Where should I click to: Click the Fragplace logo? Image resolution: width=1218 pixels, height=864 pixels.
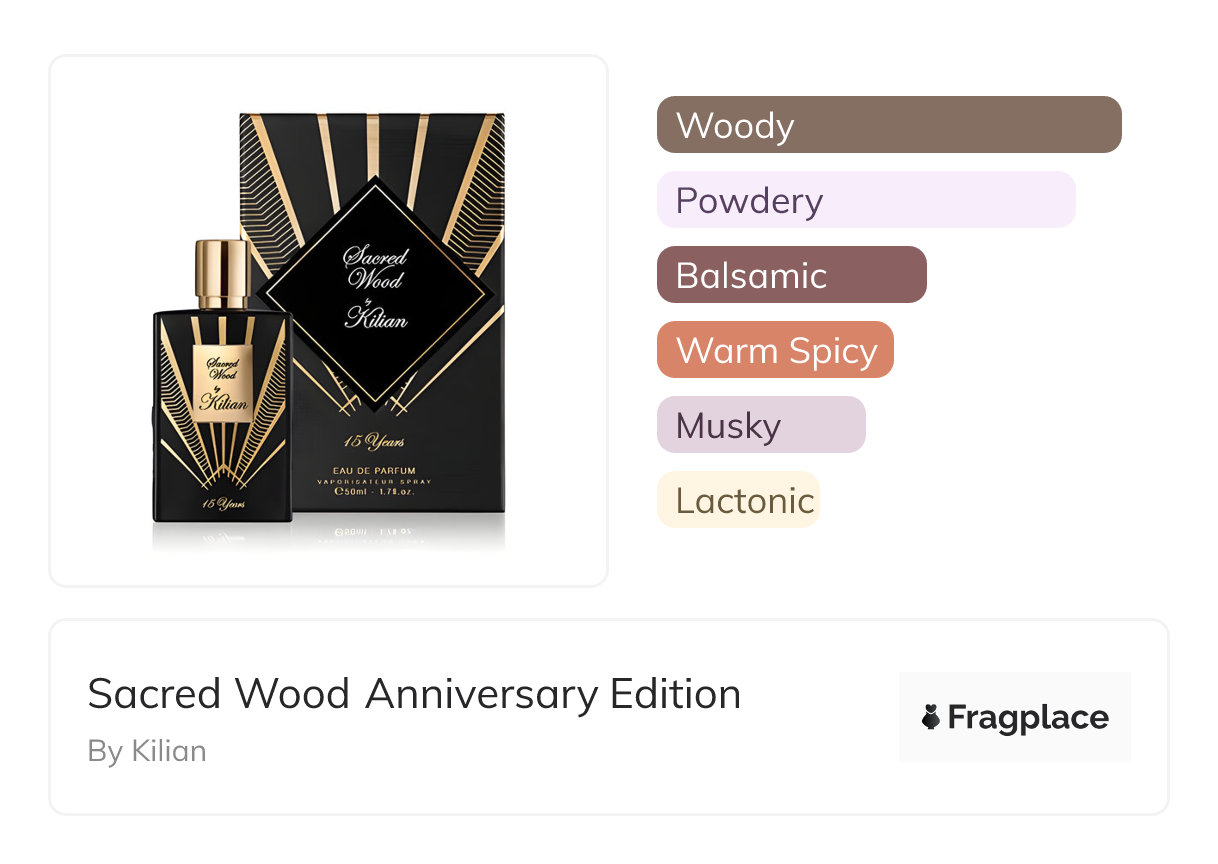pyautogui.click(x=1015, y=717)
